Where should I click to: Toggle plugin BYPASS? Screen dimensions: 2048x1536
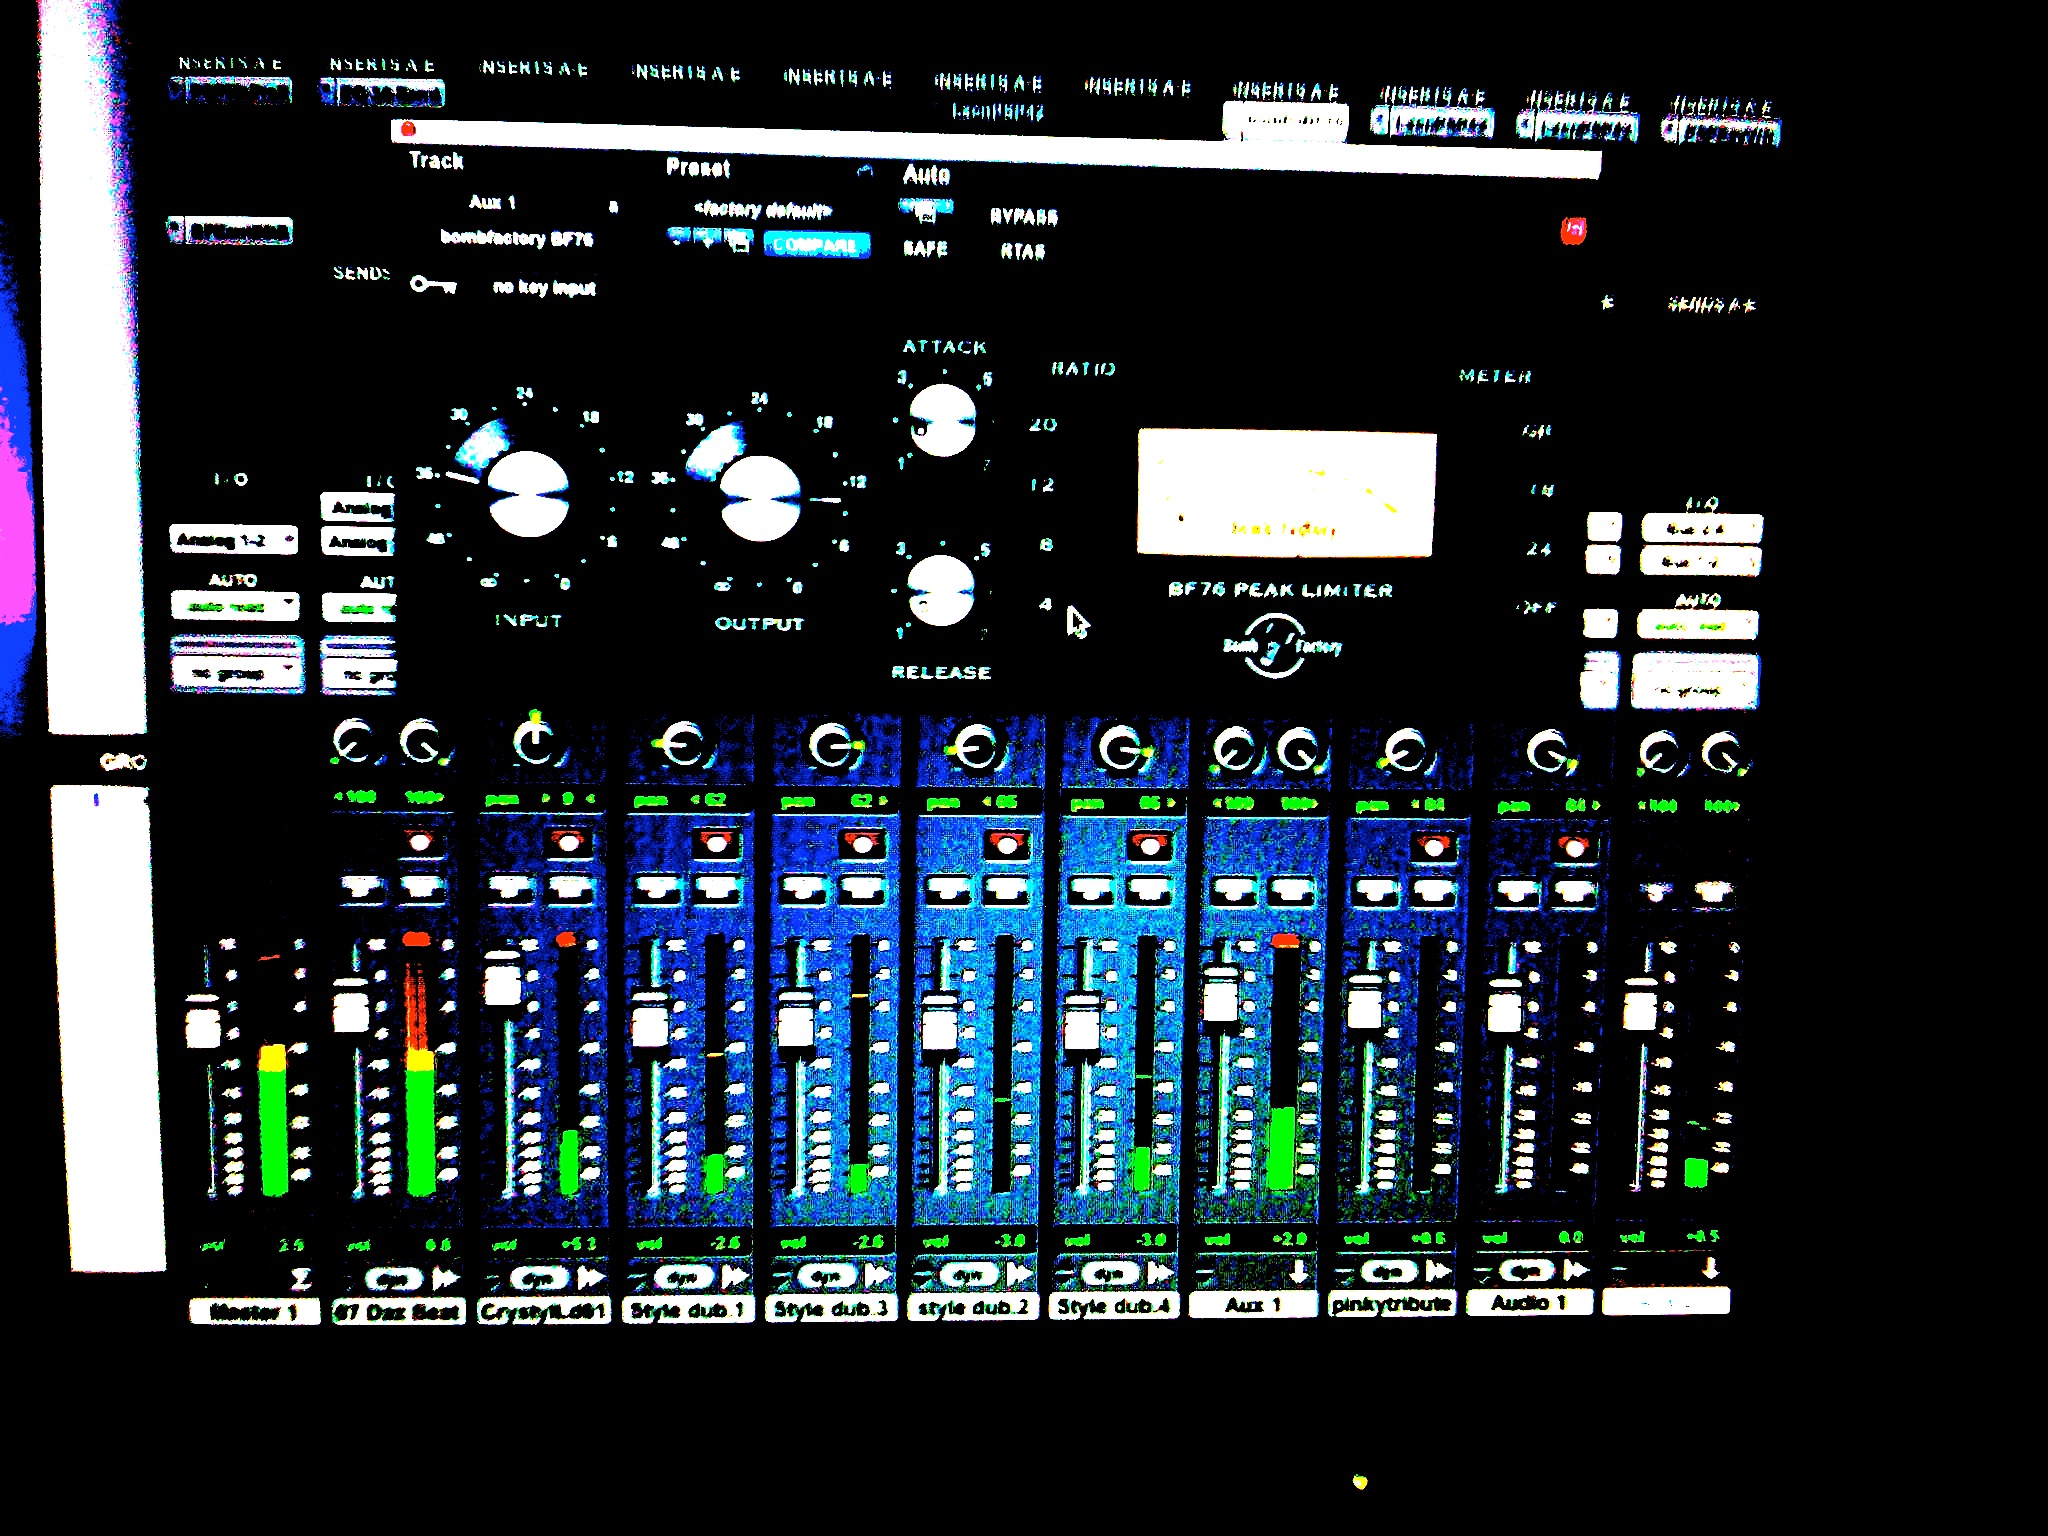(x=1023, y=217)
